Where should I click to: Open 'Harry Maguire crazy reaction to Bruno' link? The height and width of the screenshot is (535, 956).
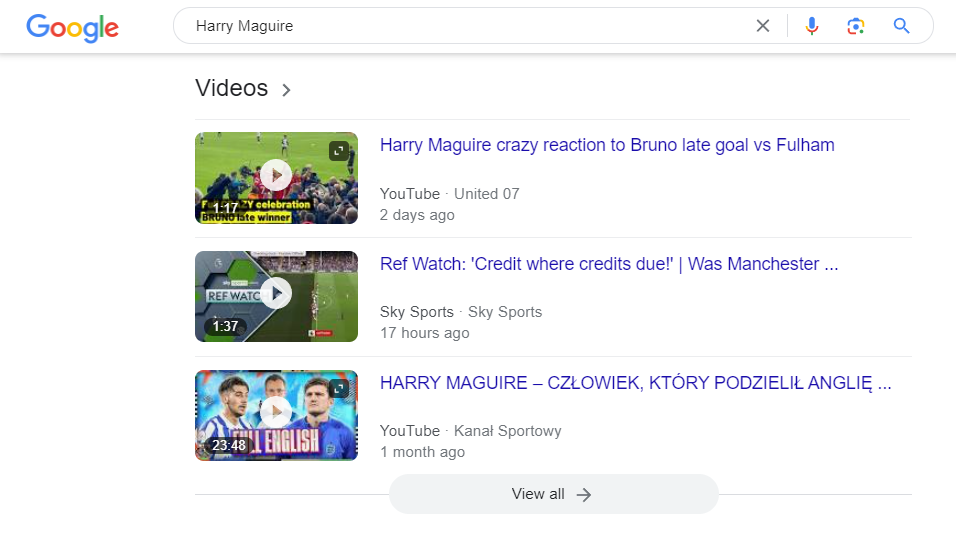click(607, 145)
